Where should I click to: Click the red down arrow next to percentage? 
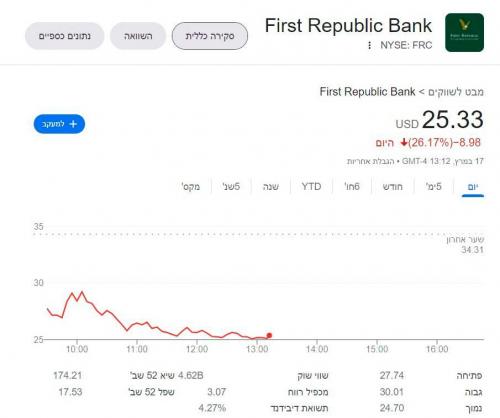coord(404,143)
